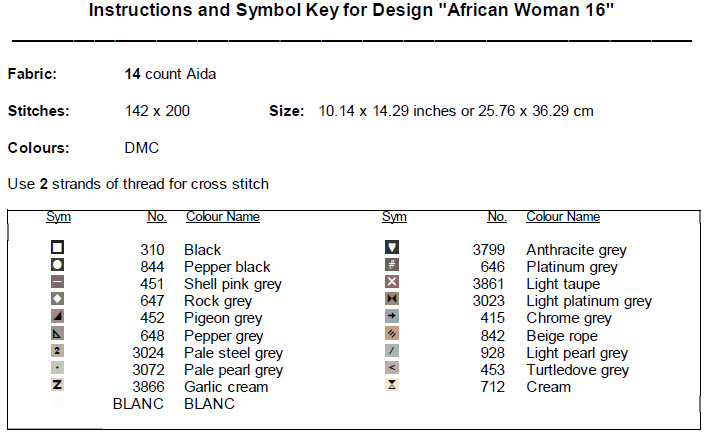Choose the Beige rope 842 colour swatch
This screenshot has height=435, width=709.
coord(392,334)
